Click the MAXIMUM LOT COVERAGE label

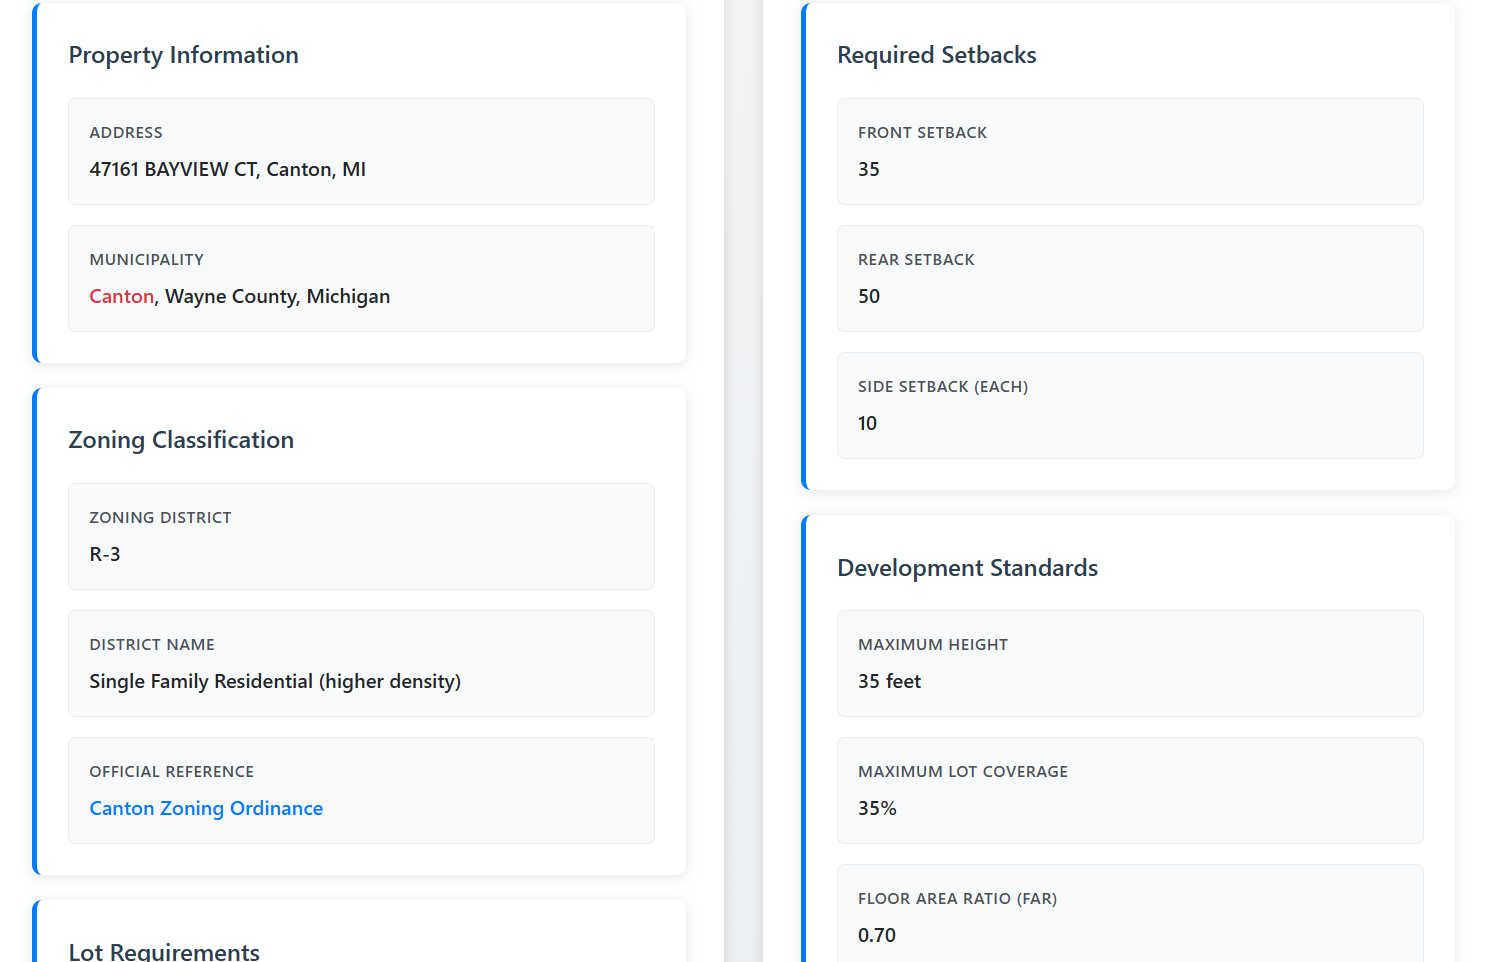963,771
